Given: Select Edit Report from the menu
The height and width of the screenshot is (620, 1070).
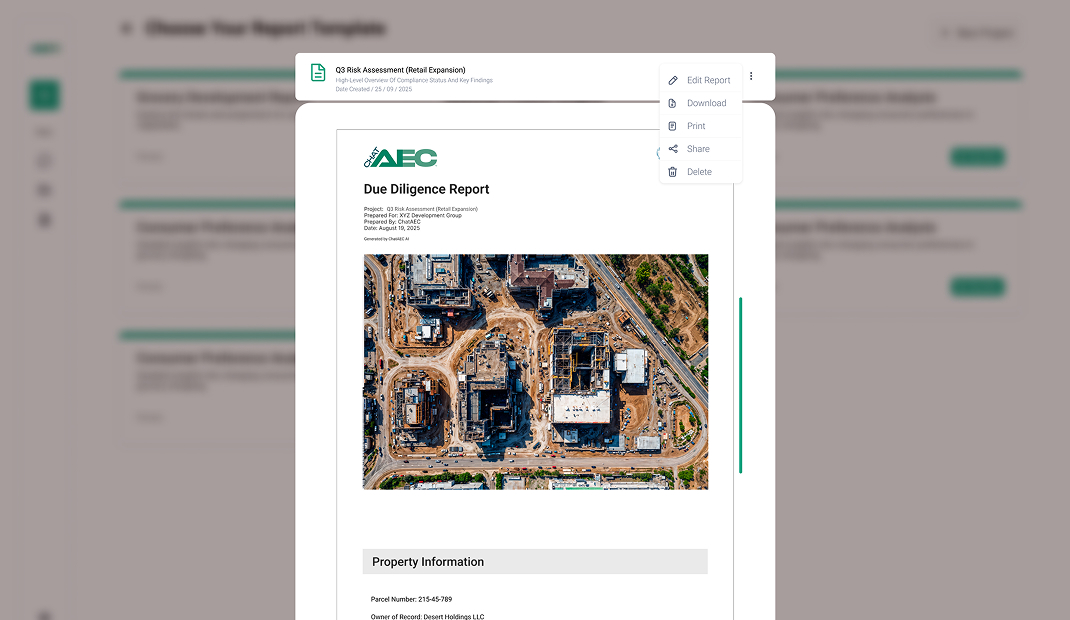Looking at the screenshot, I should coord(701,80).
